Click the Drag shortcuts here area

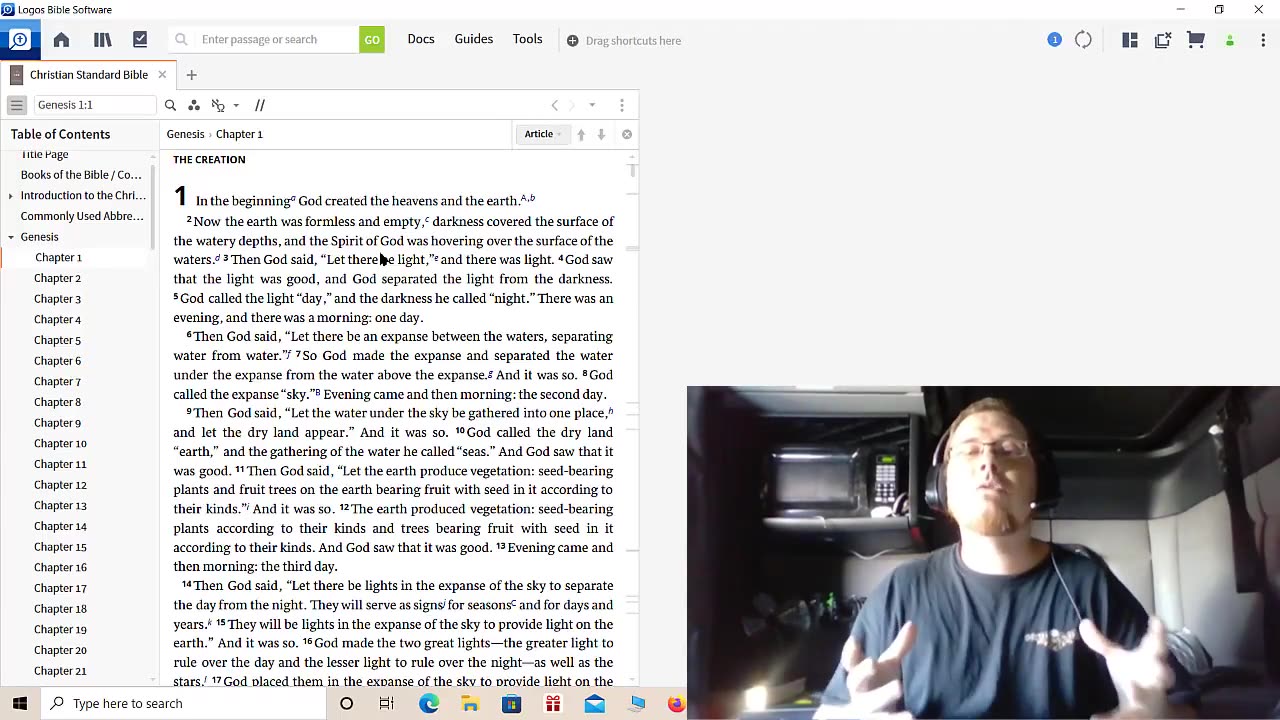click(x=624, y=41)
